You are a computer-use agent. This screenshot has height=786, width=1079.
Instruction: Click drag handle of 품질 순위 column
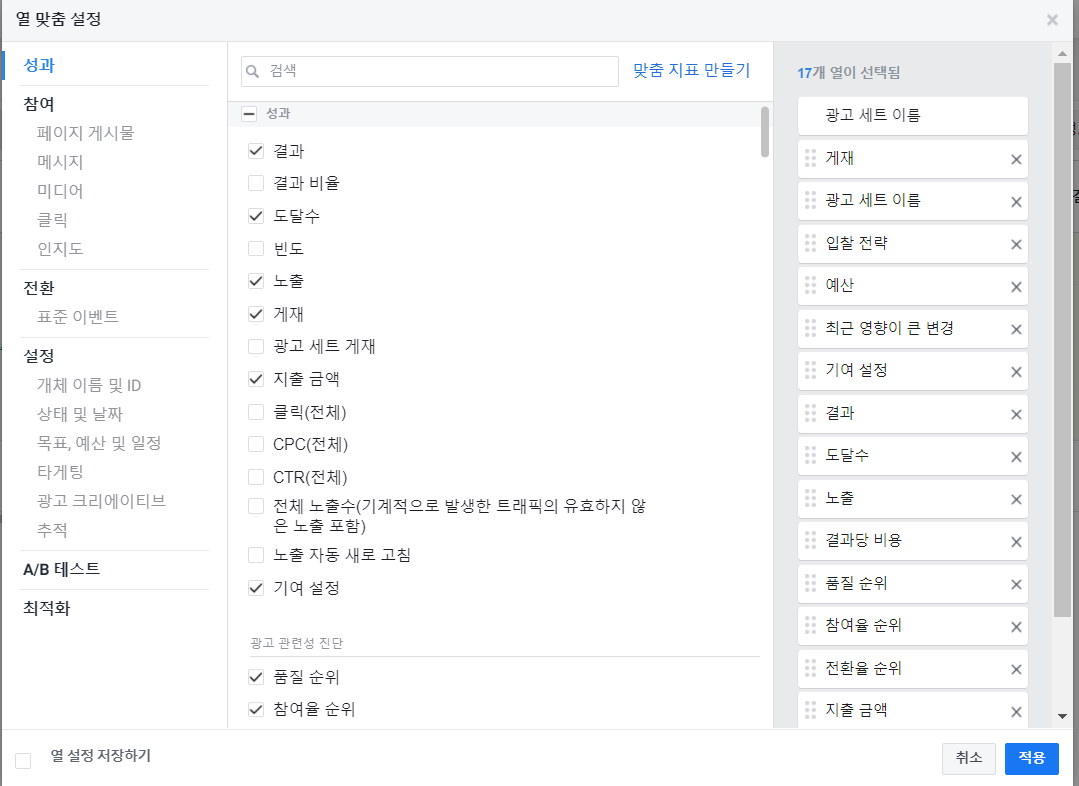(x=811, y=583)
